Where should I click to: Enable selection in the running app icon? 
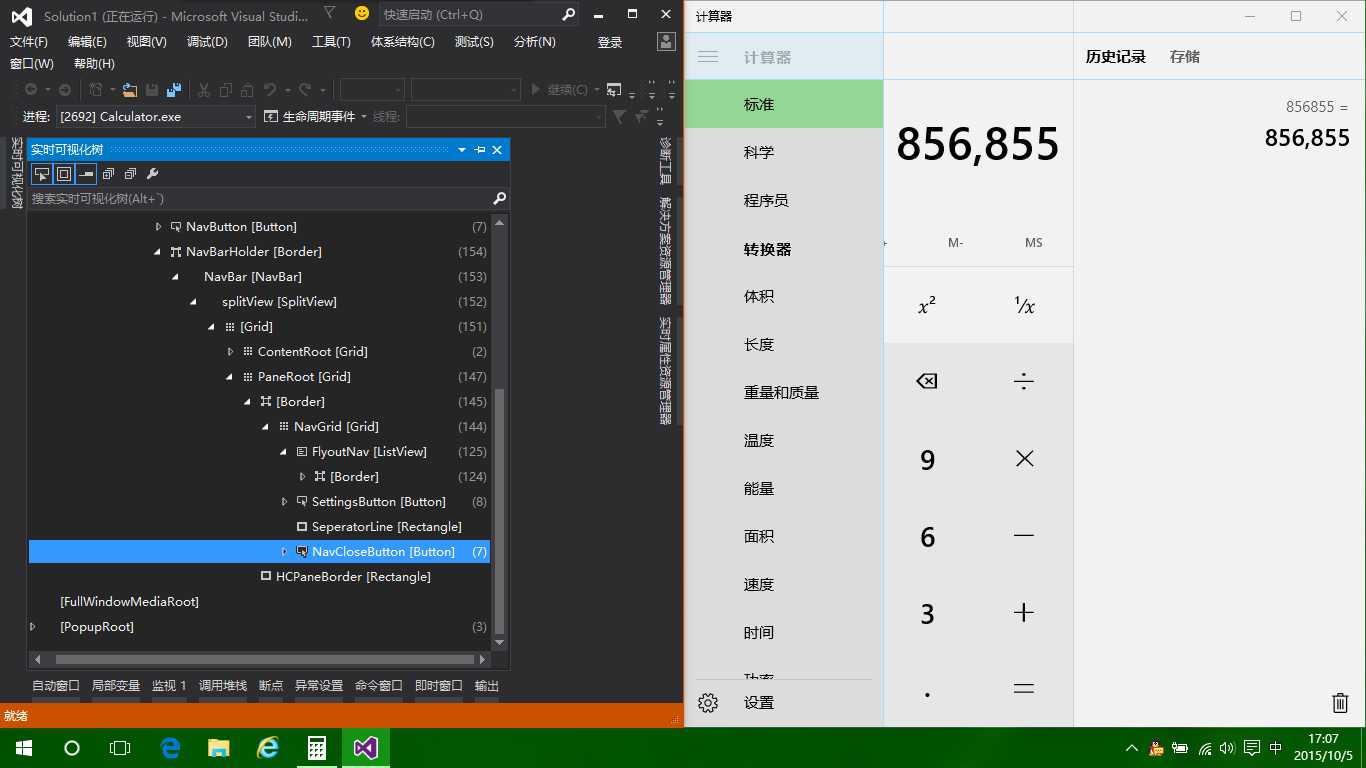tap(41, 174)
